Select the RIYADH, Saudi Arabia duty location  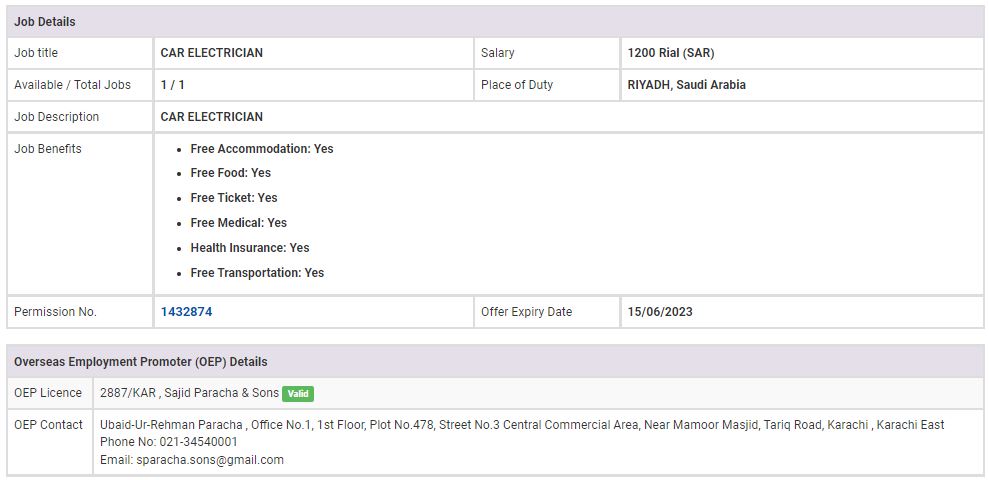tap(686, 85)
